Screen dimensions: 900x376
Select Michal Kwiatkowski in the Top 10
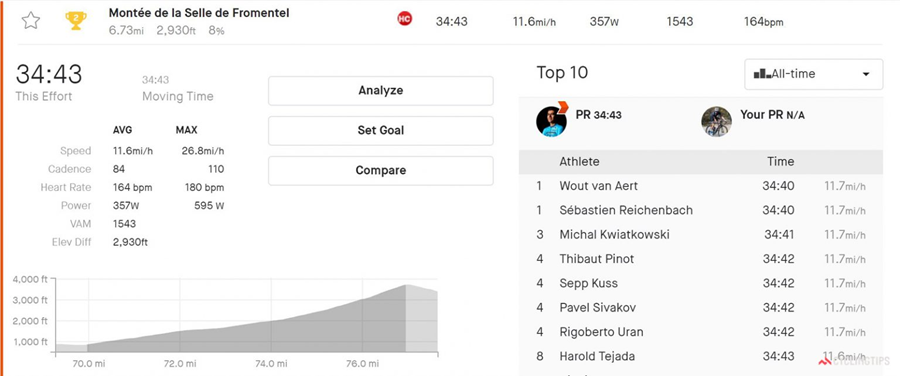700,234
